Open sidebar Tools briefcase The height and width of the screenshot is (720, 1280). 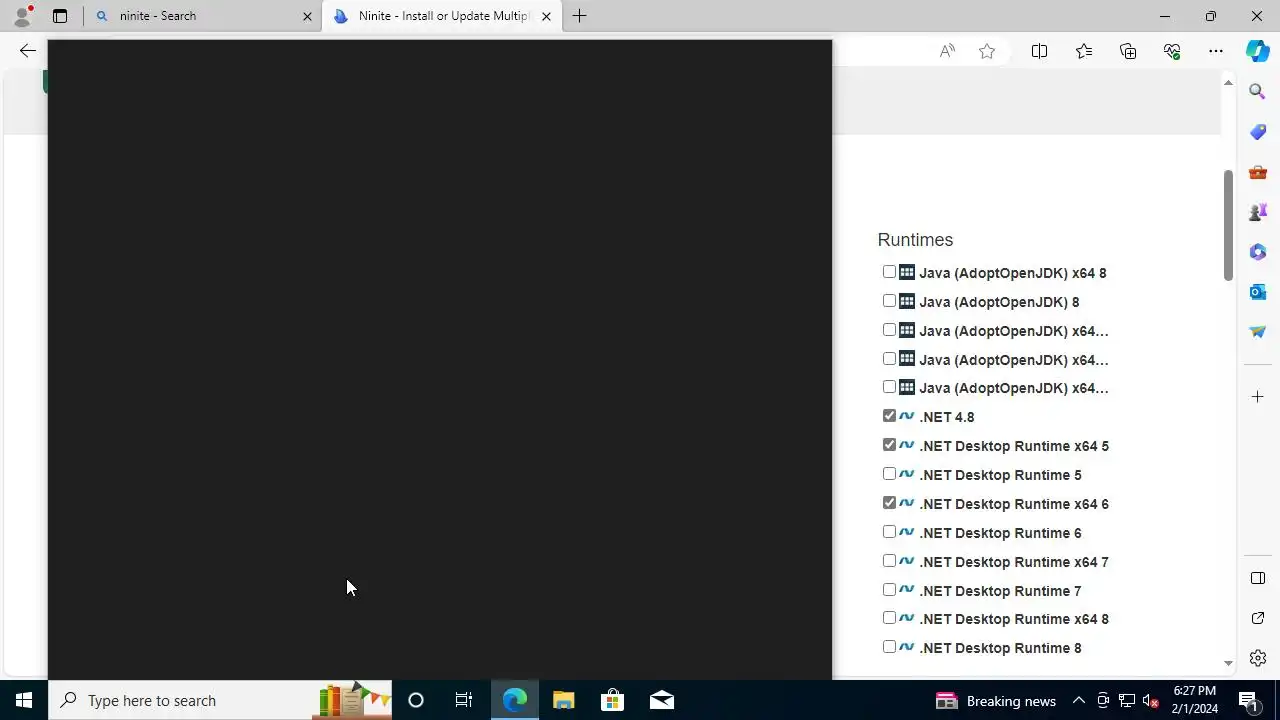[1258, 172]
